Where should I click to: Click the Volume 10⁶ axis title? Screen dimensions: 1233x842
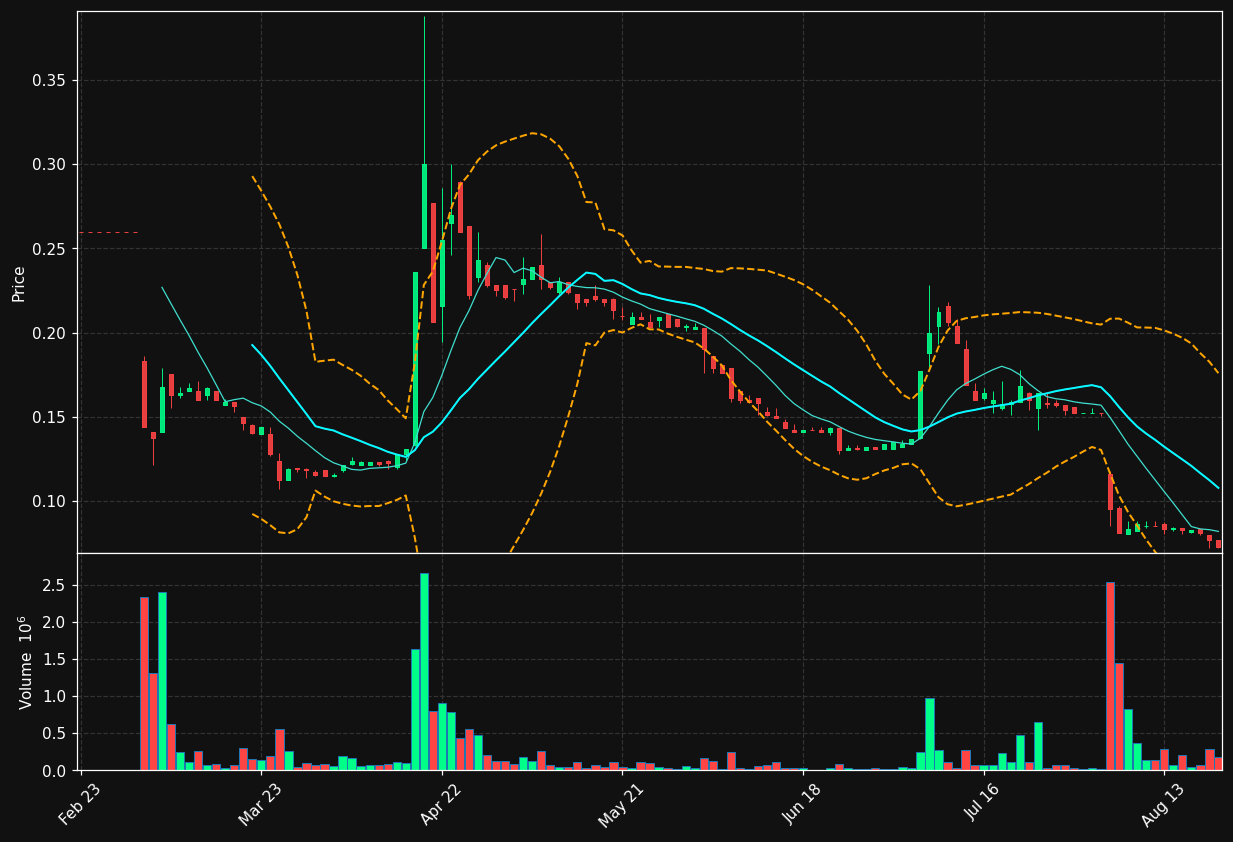click(x=26, y=662)
